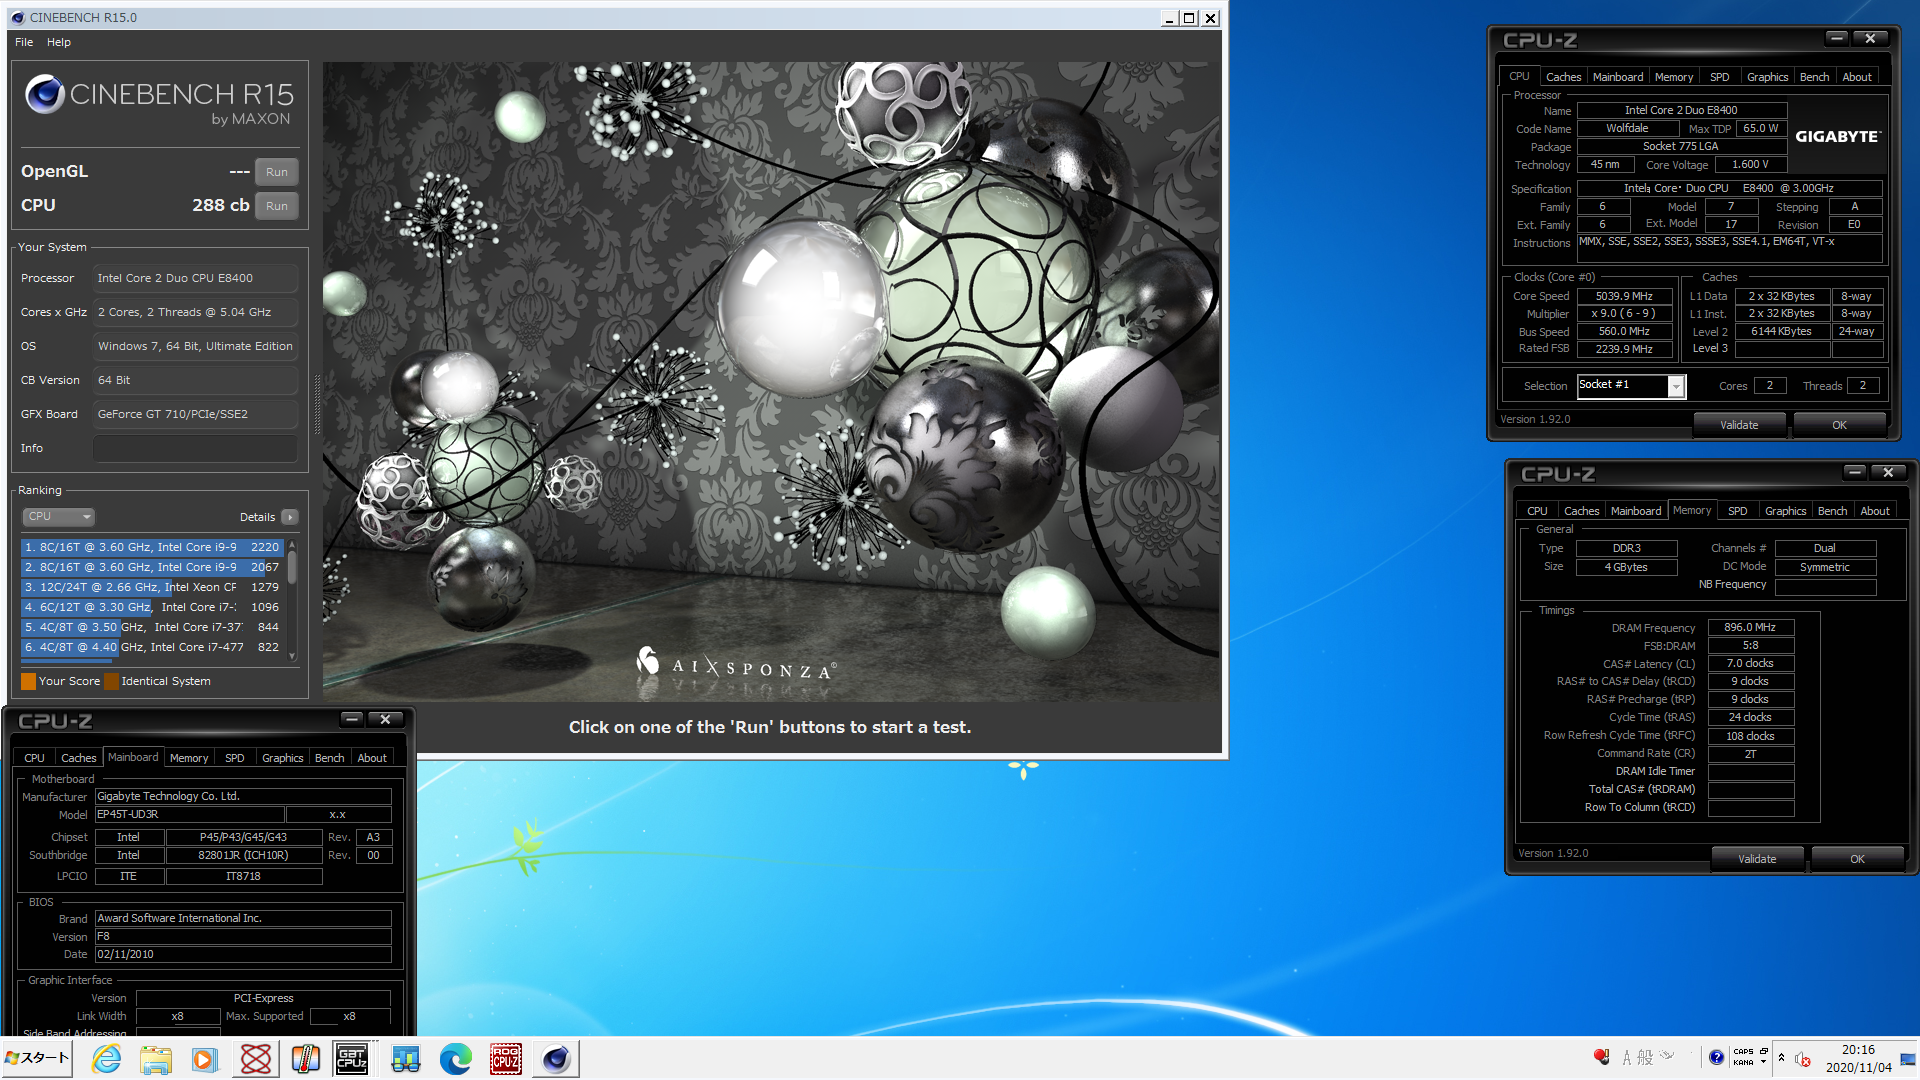
Task: Click the Your Score orange color swatch
Action: click(x=28, y=681)
